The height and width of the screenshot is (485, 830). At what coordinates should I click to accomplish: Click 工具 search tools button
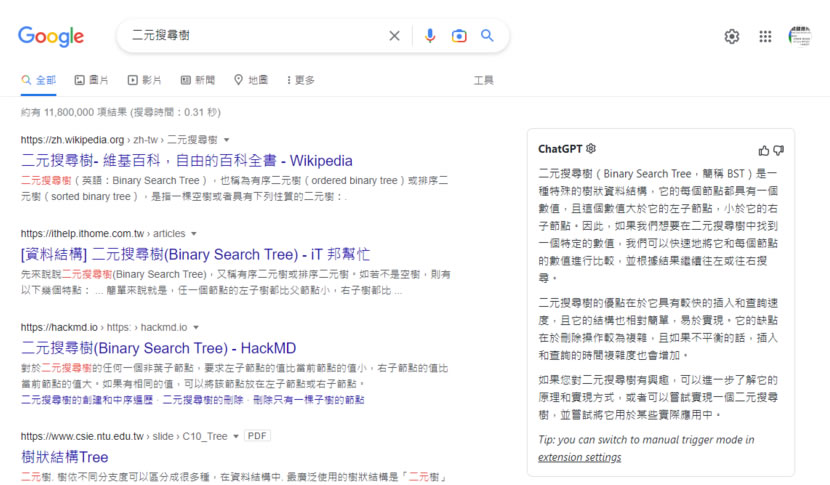[483, 80]
